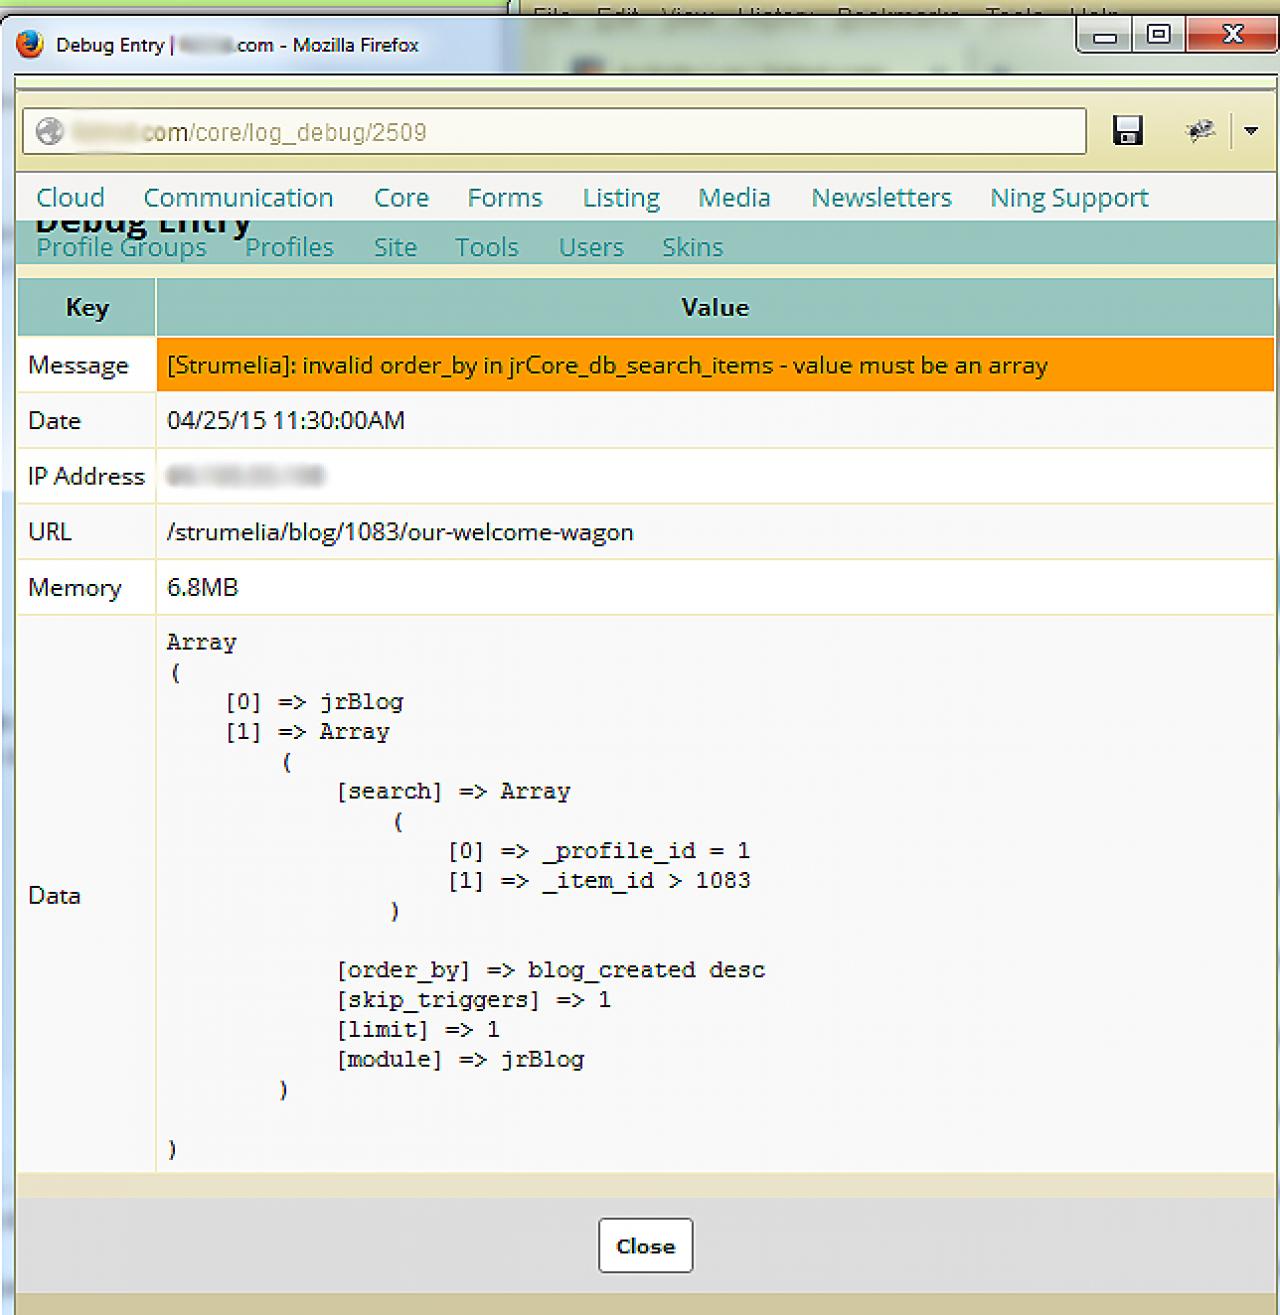Screen dimensions: 1280x1315
Task: Choose the Skins menu item
Action: pos(692,247)
